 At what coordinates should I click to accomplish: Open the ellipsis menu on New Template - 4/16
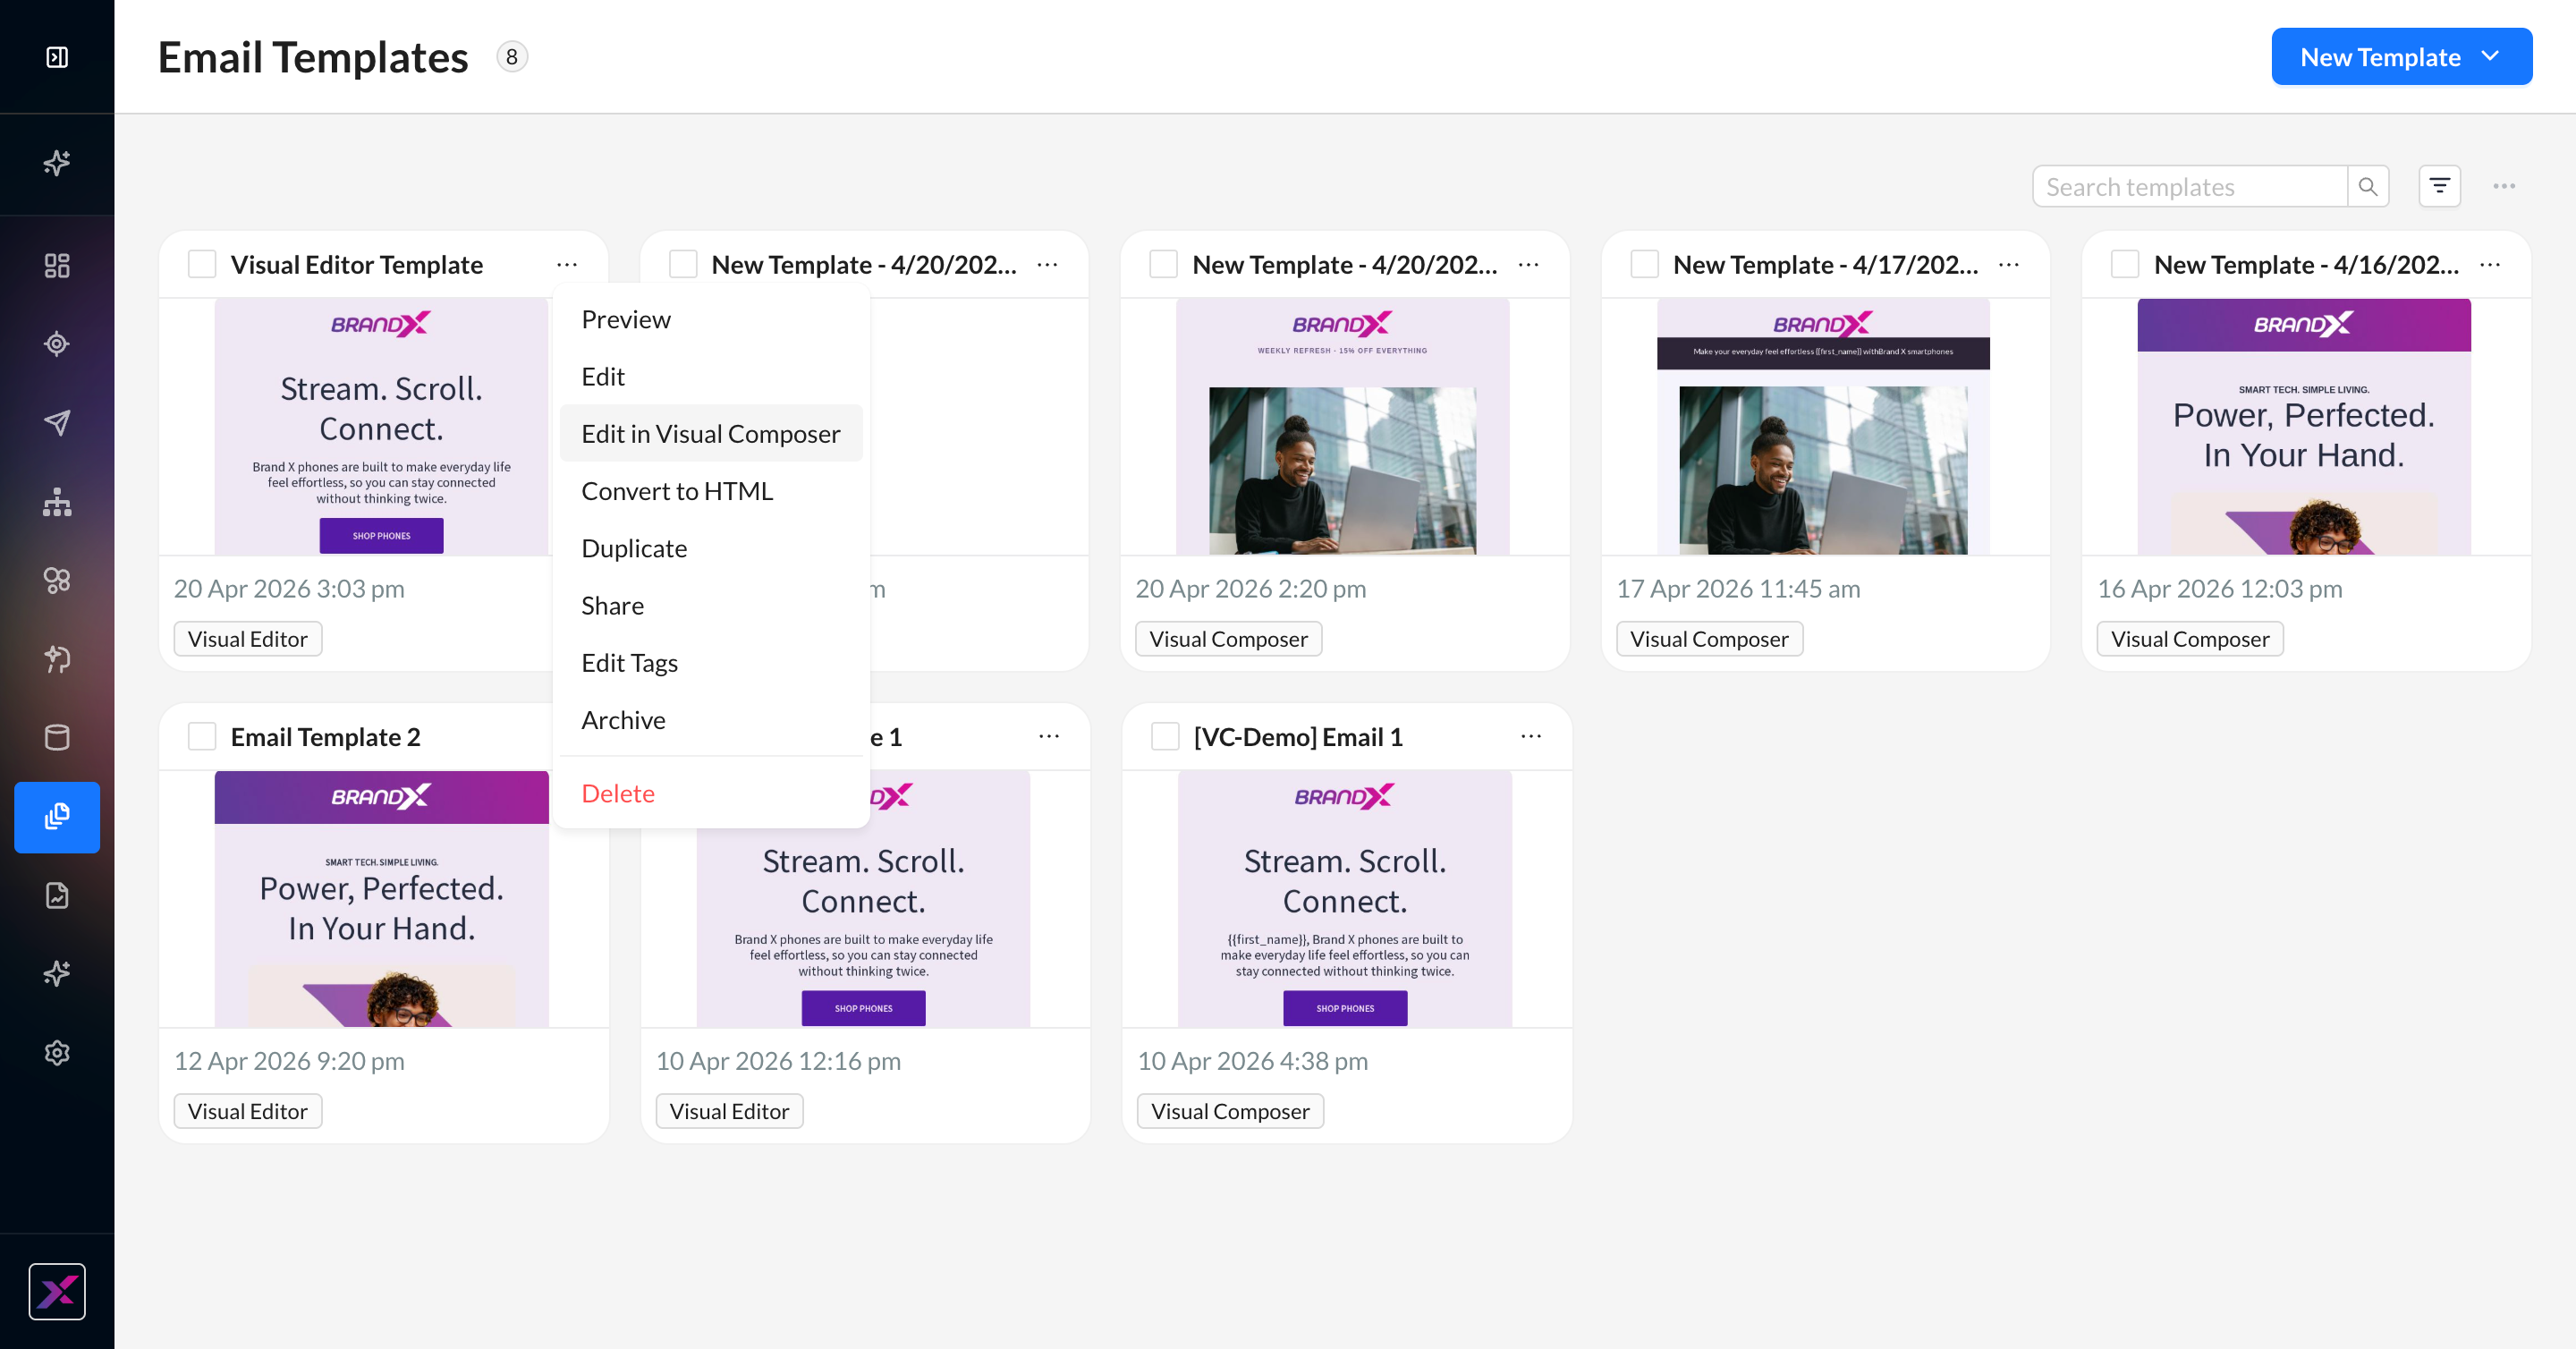[x=2490, y=264]
